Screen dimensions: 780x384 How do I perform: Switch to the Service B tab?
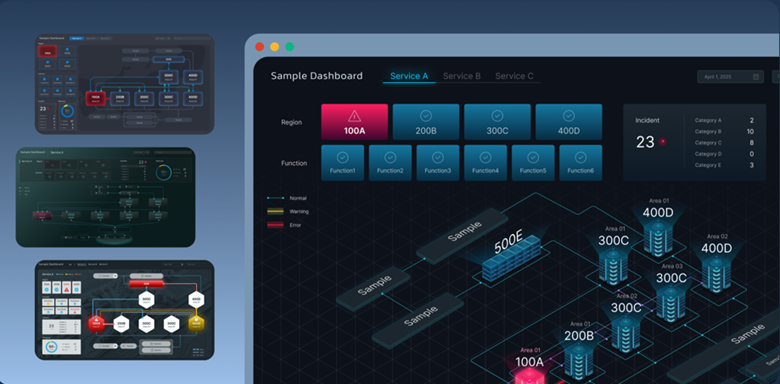[x=462, y=76]
